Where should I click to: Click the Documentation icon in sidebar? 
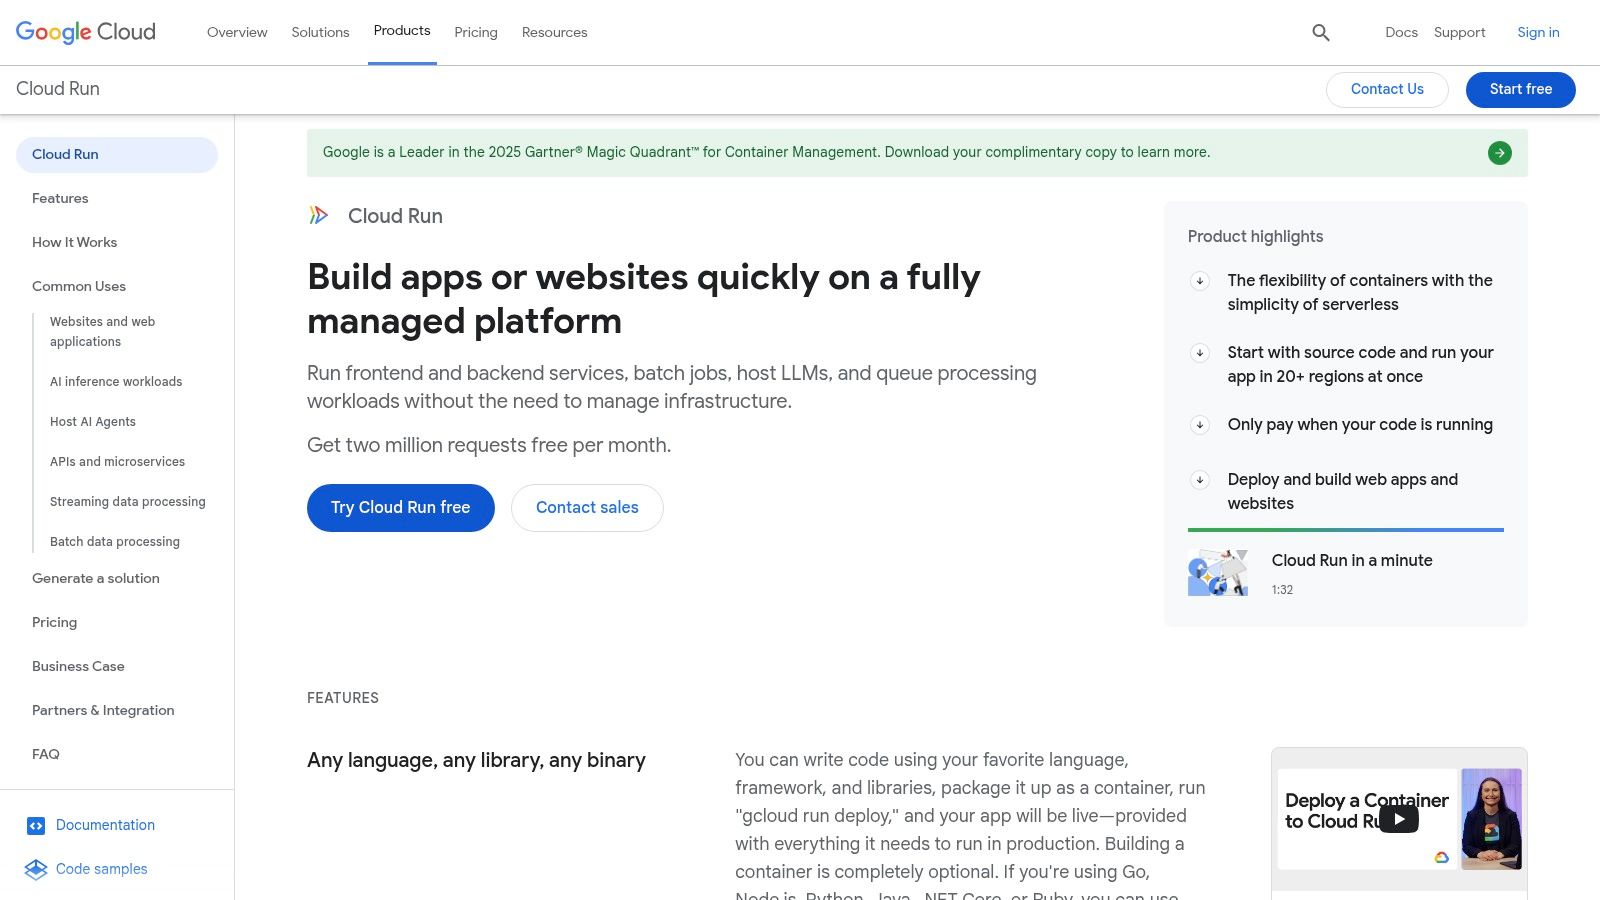click(36, 826)
